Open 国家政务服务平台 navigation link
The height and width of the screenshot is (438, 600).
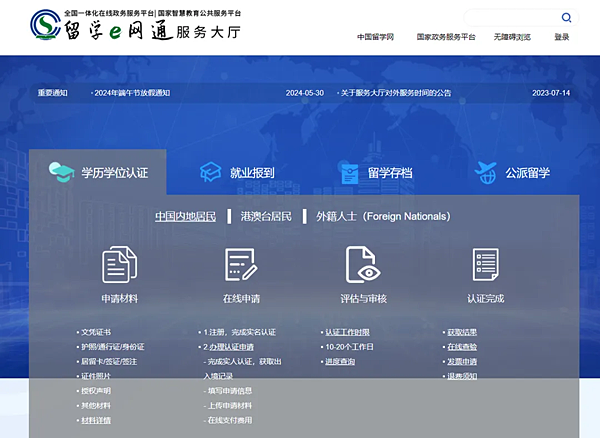pyautogui.click(x=445, y=37)
